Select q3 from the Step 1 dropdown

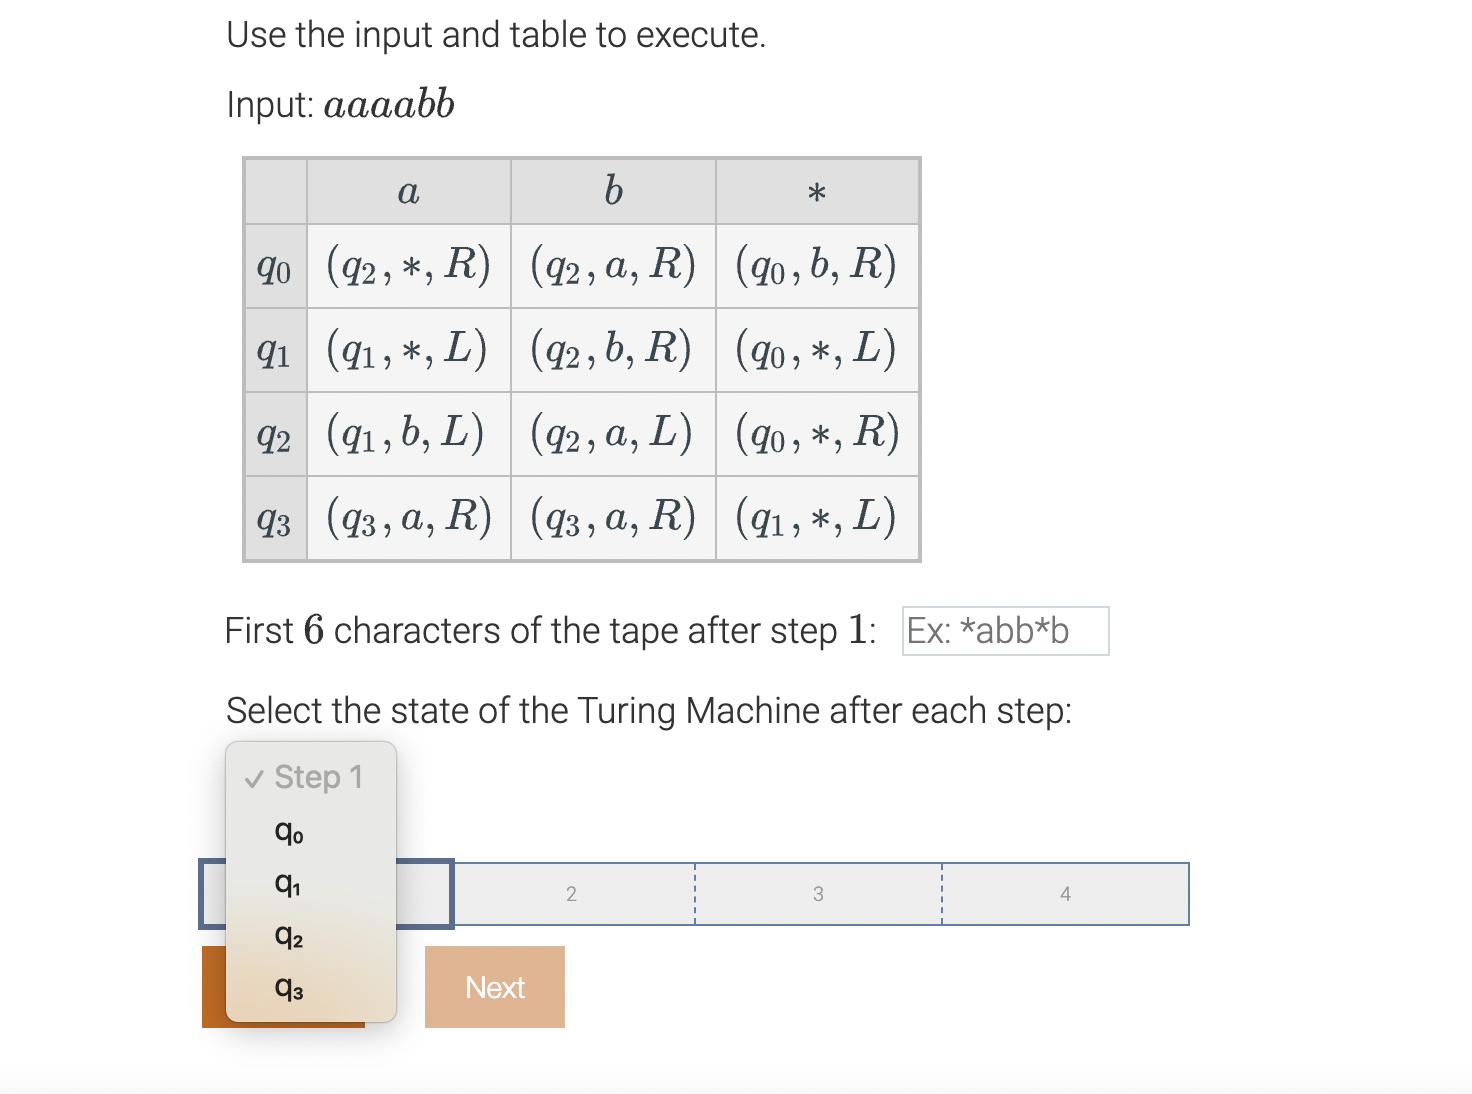click(x=288, y=987)
